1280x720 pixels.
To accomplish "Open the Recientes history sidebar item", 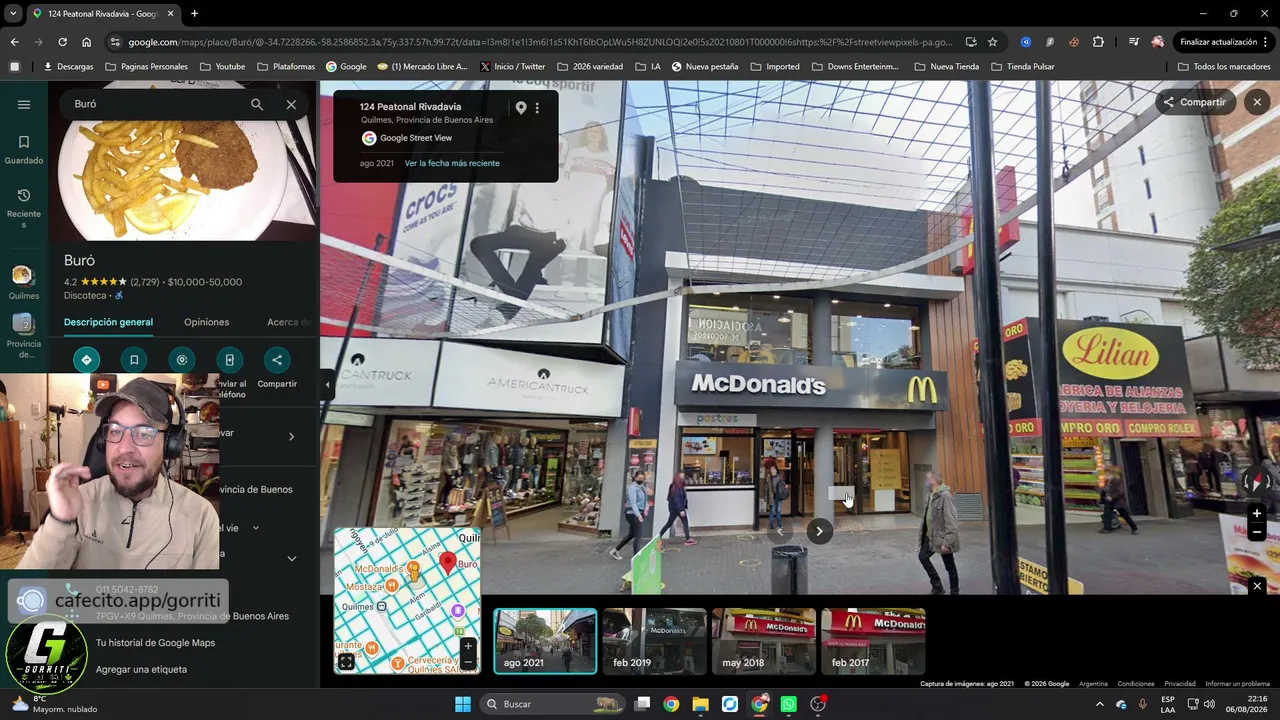I will pos(24,208).
